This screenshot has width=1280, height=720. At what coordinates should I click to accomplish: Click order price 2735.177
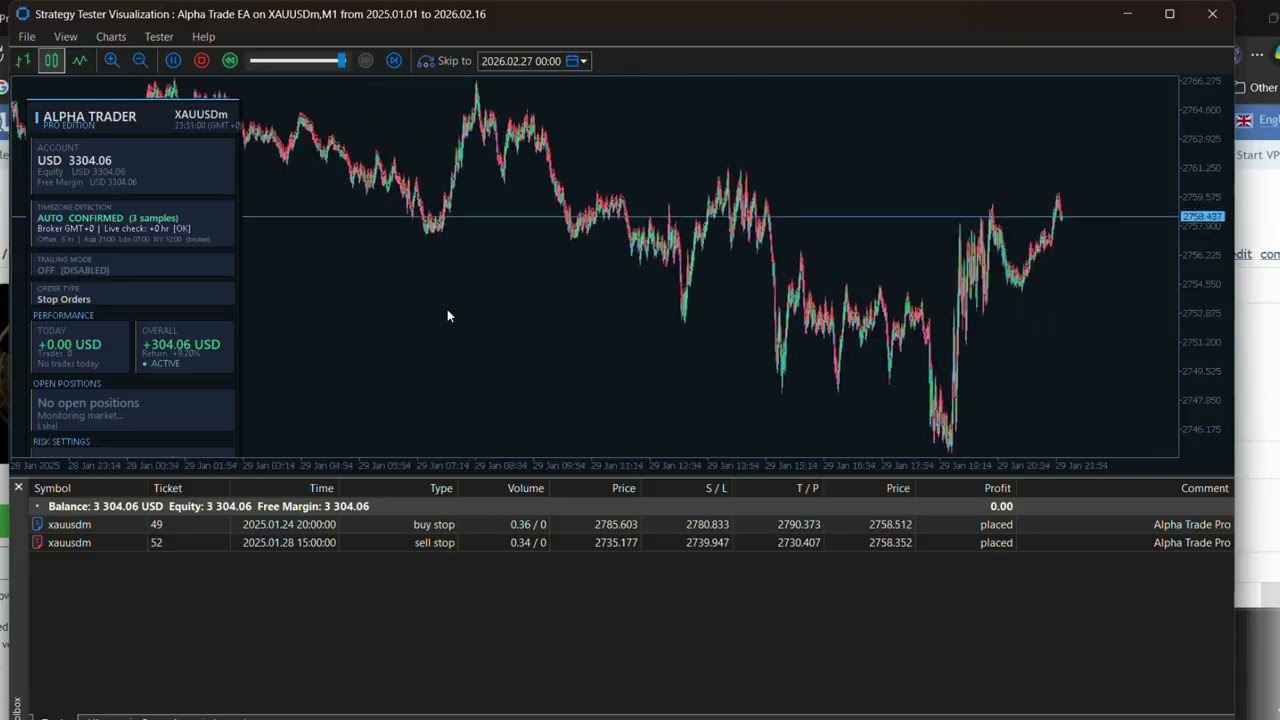point(615,542)
